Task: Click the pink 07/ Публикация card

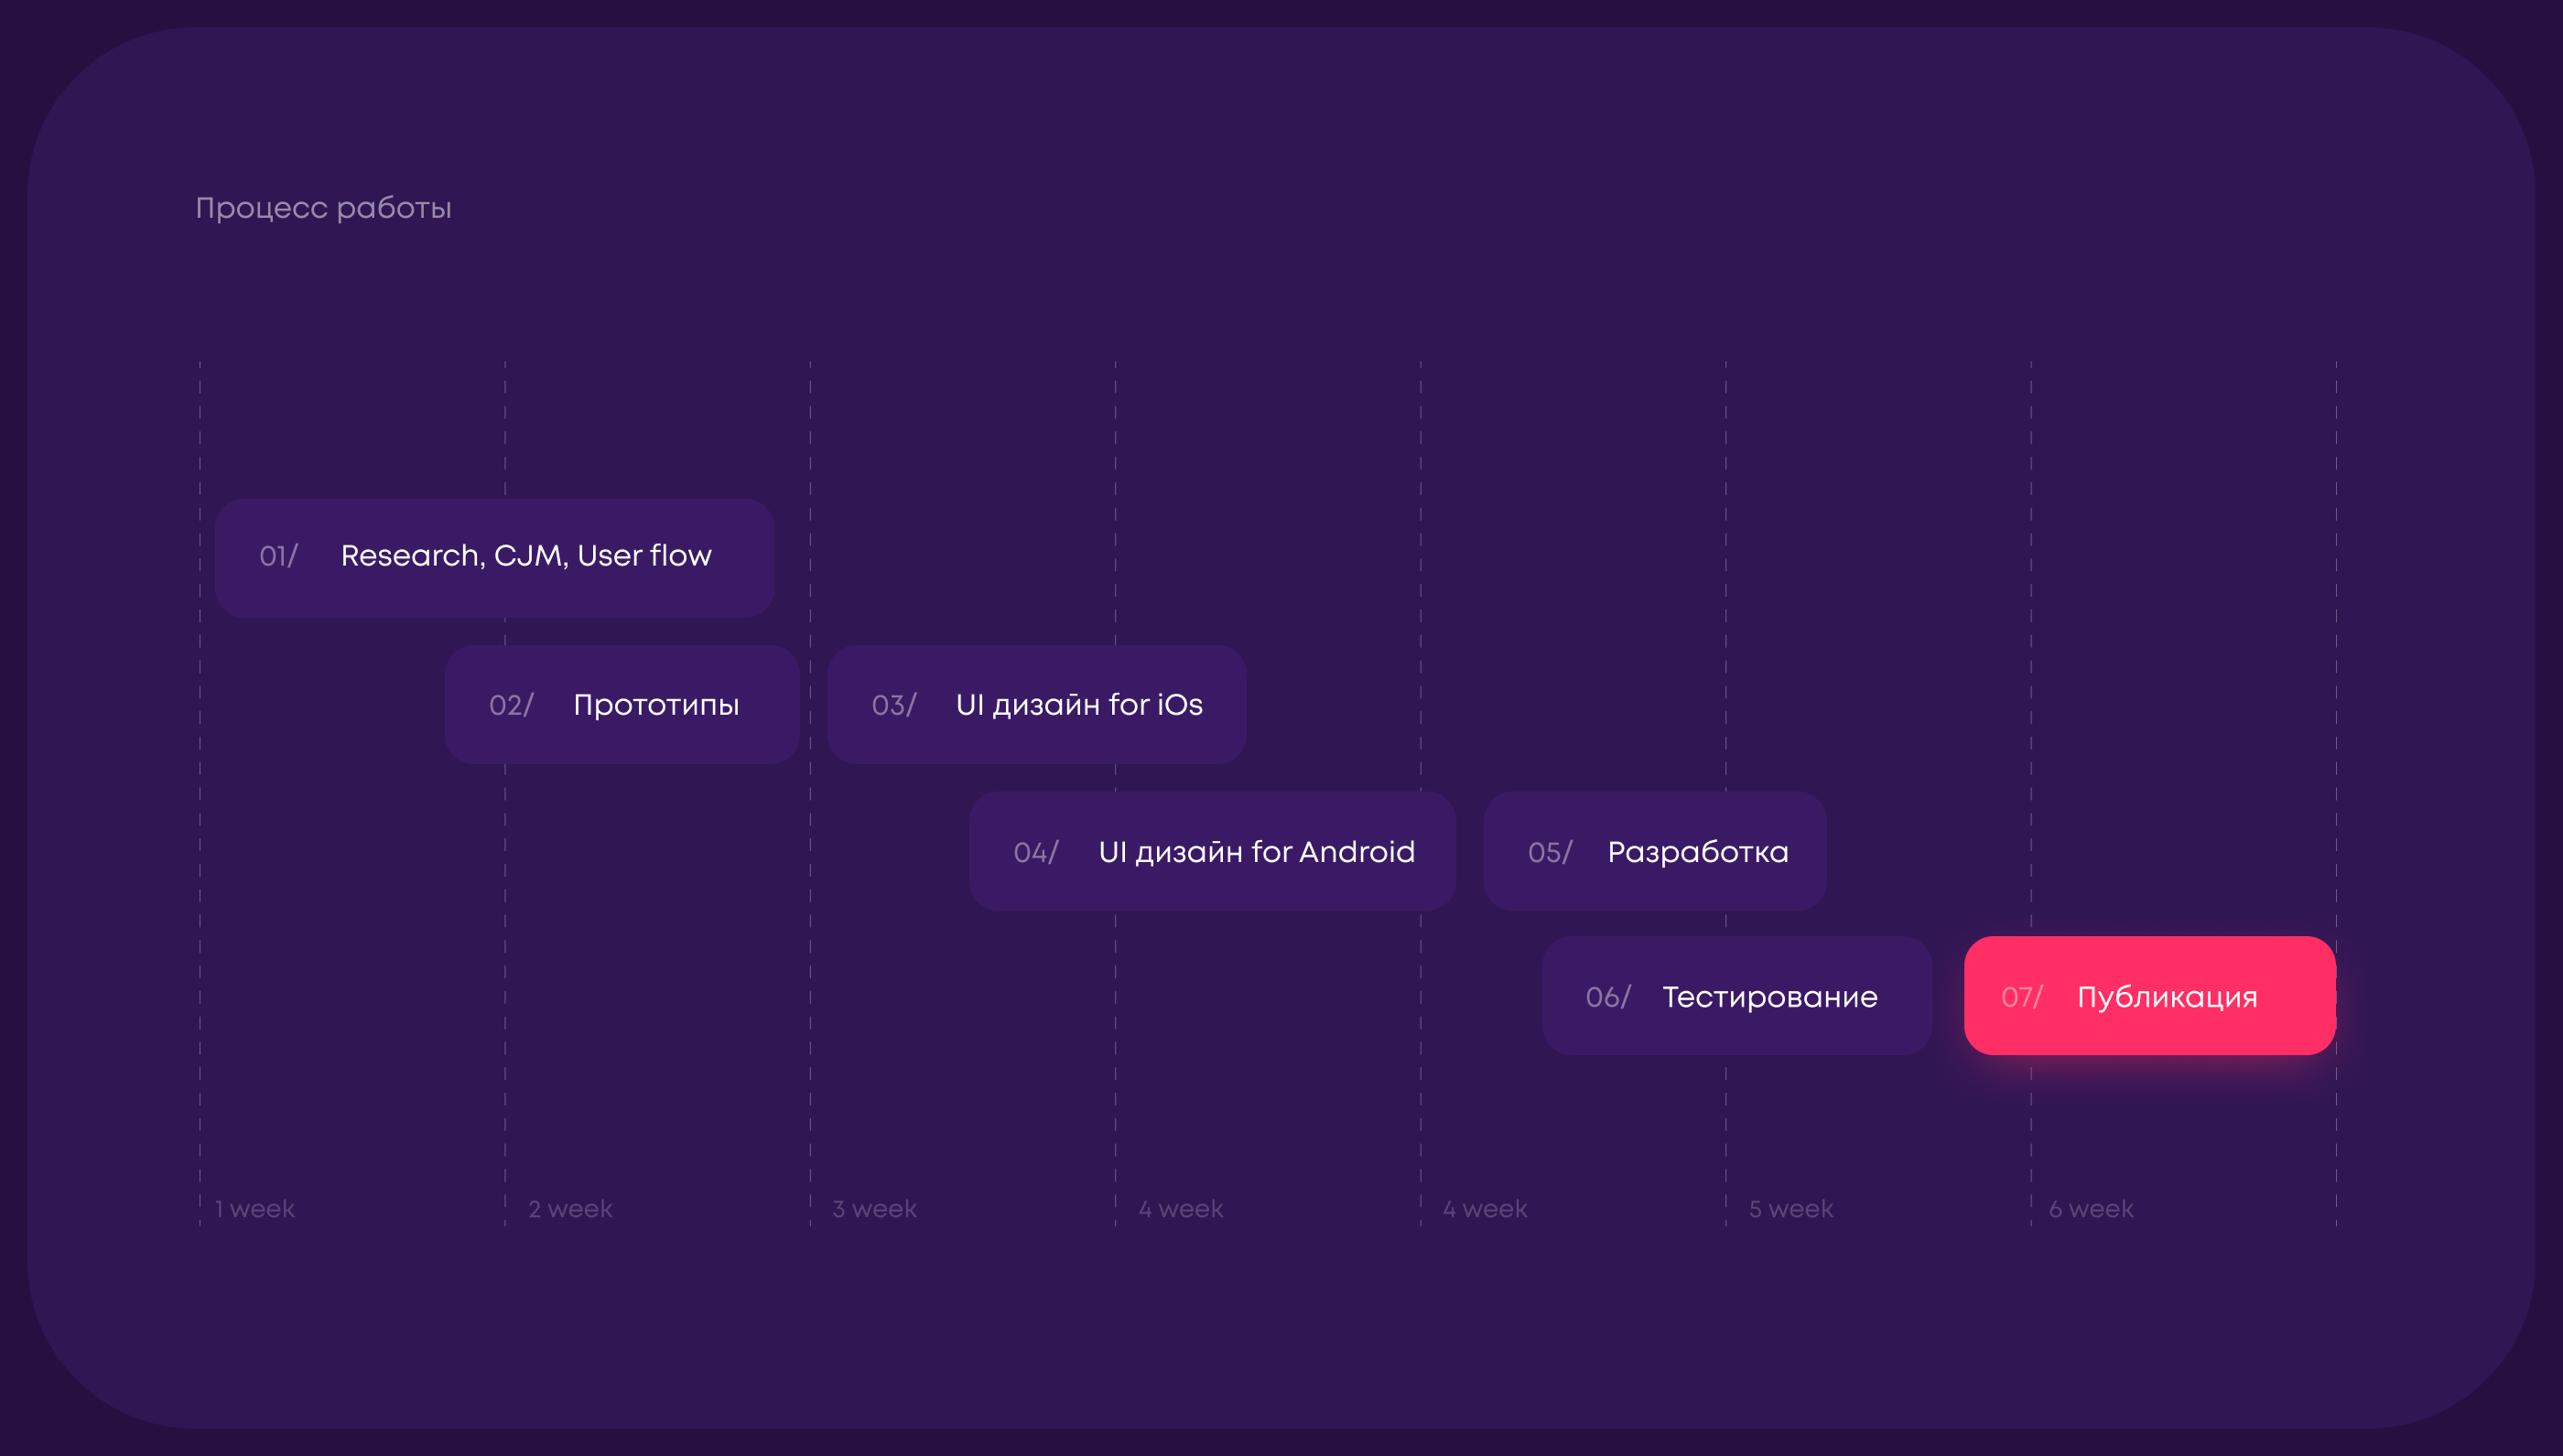Action: tap(2150, 996)
